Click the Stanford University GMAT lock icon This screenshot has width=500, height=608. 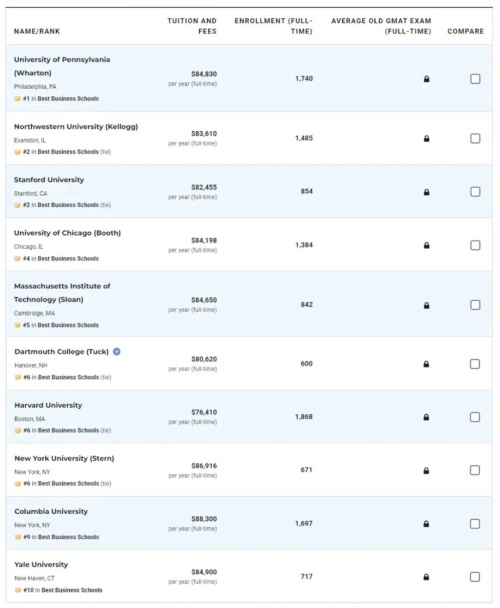(x=426, y=192)
